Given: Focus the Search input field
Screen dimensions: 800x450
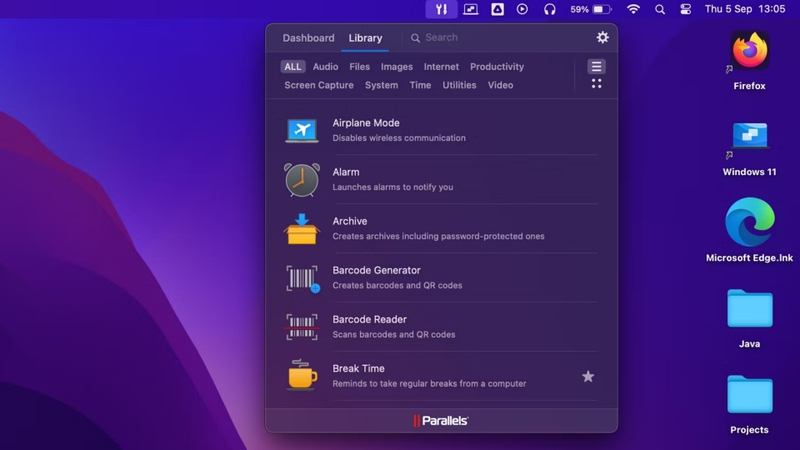Looking at the screenshot, I should 500,38.
